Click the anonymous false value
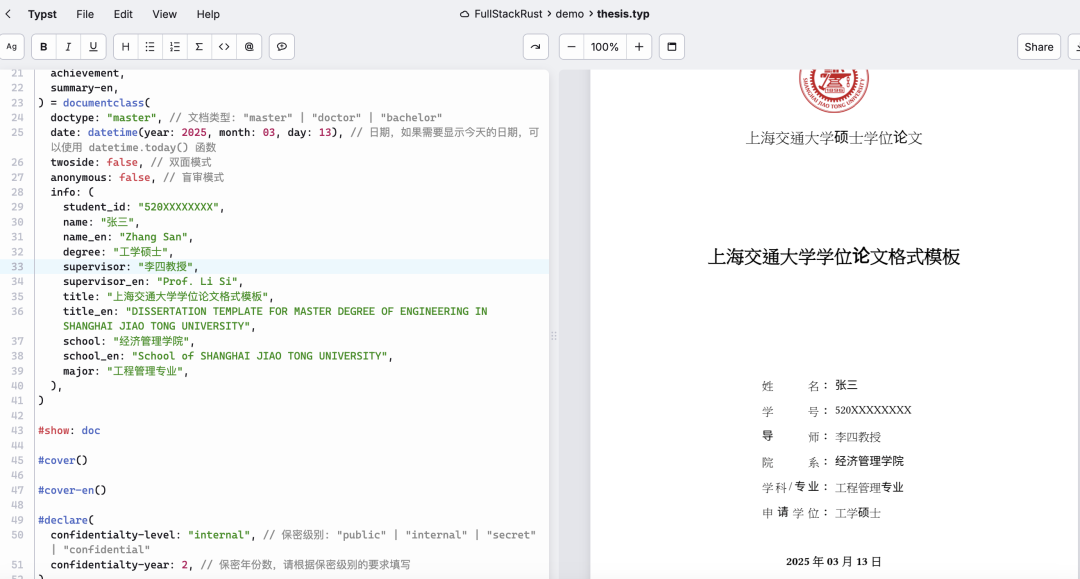 134,177
